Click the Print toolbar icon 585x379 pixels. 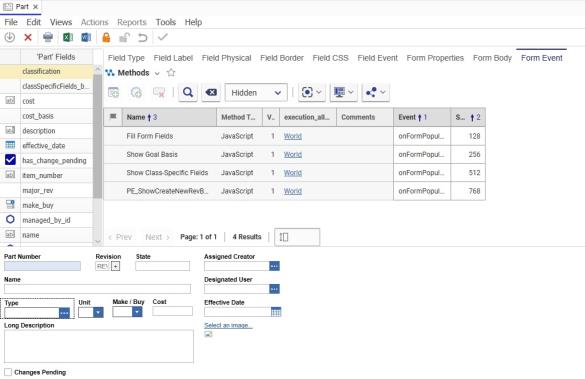[x=48, y=37]
